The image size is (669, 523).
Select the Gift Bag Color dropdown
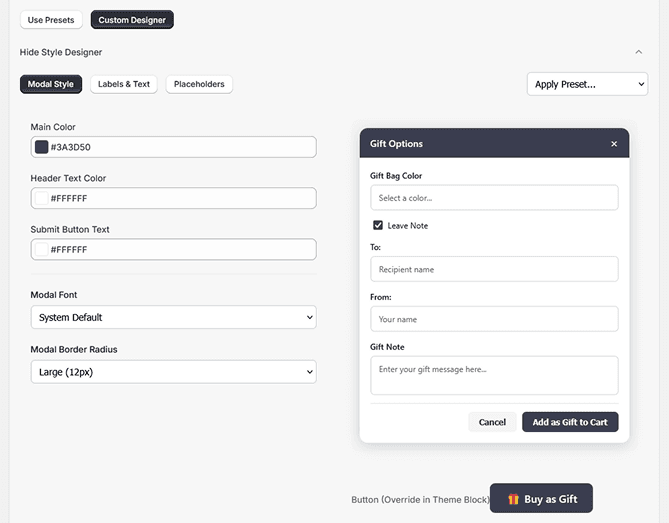[494, 198]
